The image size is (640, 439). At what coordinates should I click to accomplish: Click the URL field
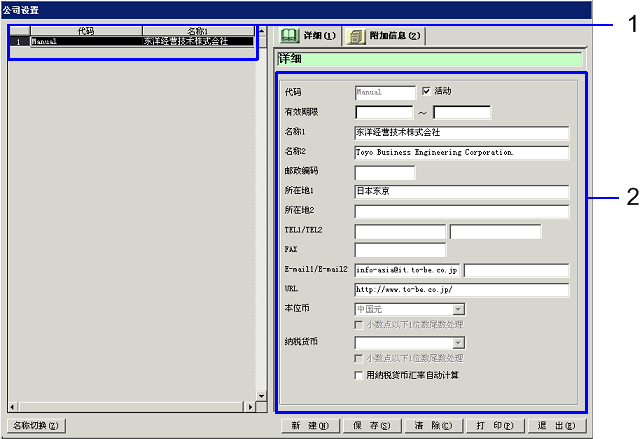(462, 290)
